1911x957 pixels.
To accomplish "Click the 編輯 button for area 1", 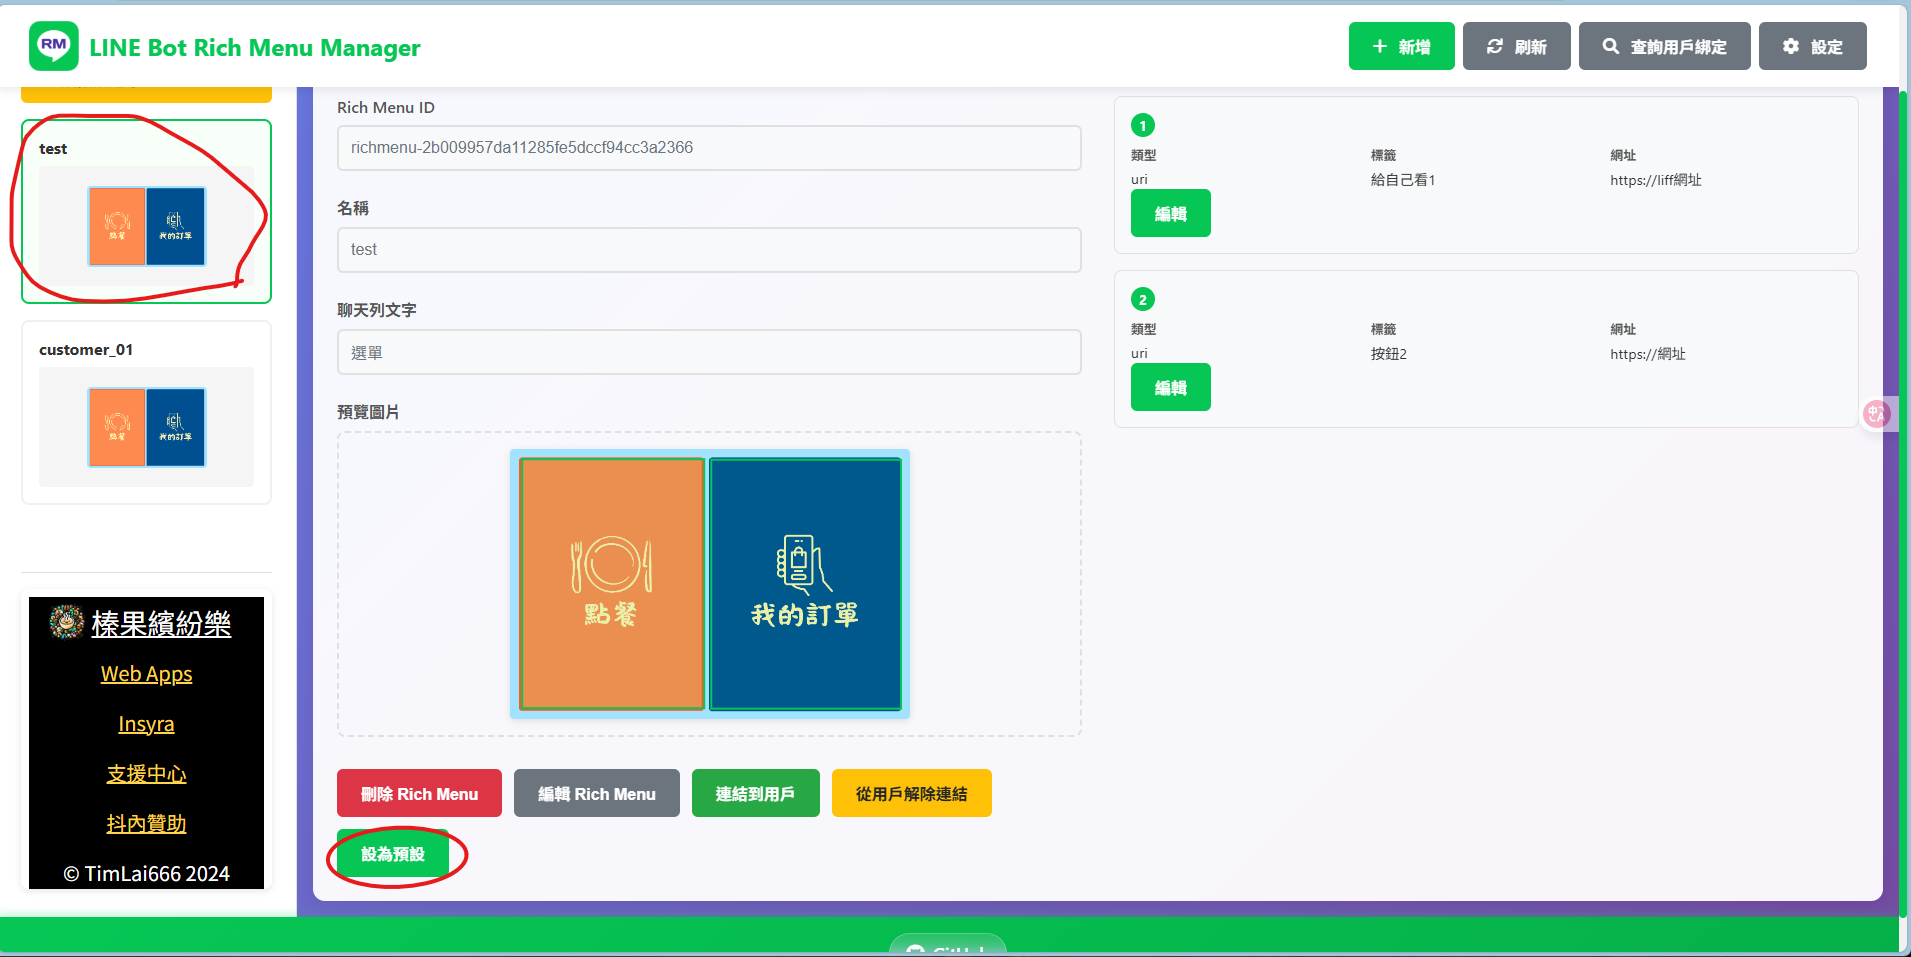I will point(1170,213).
